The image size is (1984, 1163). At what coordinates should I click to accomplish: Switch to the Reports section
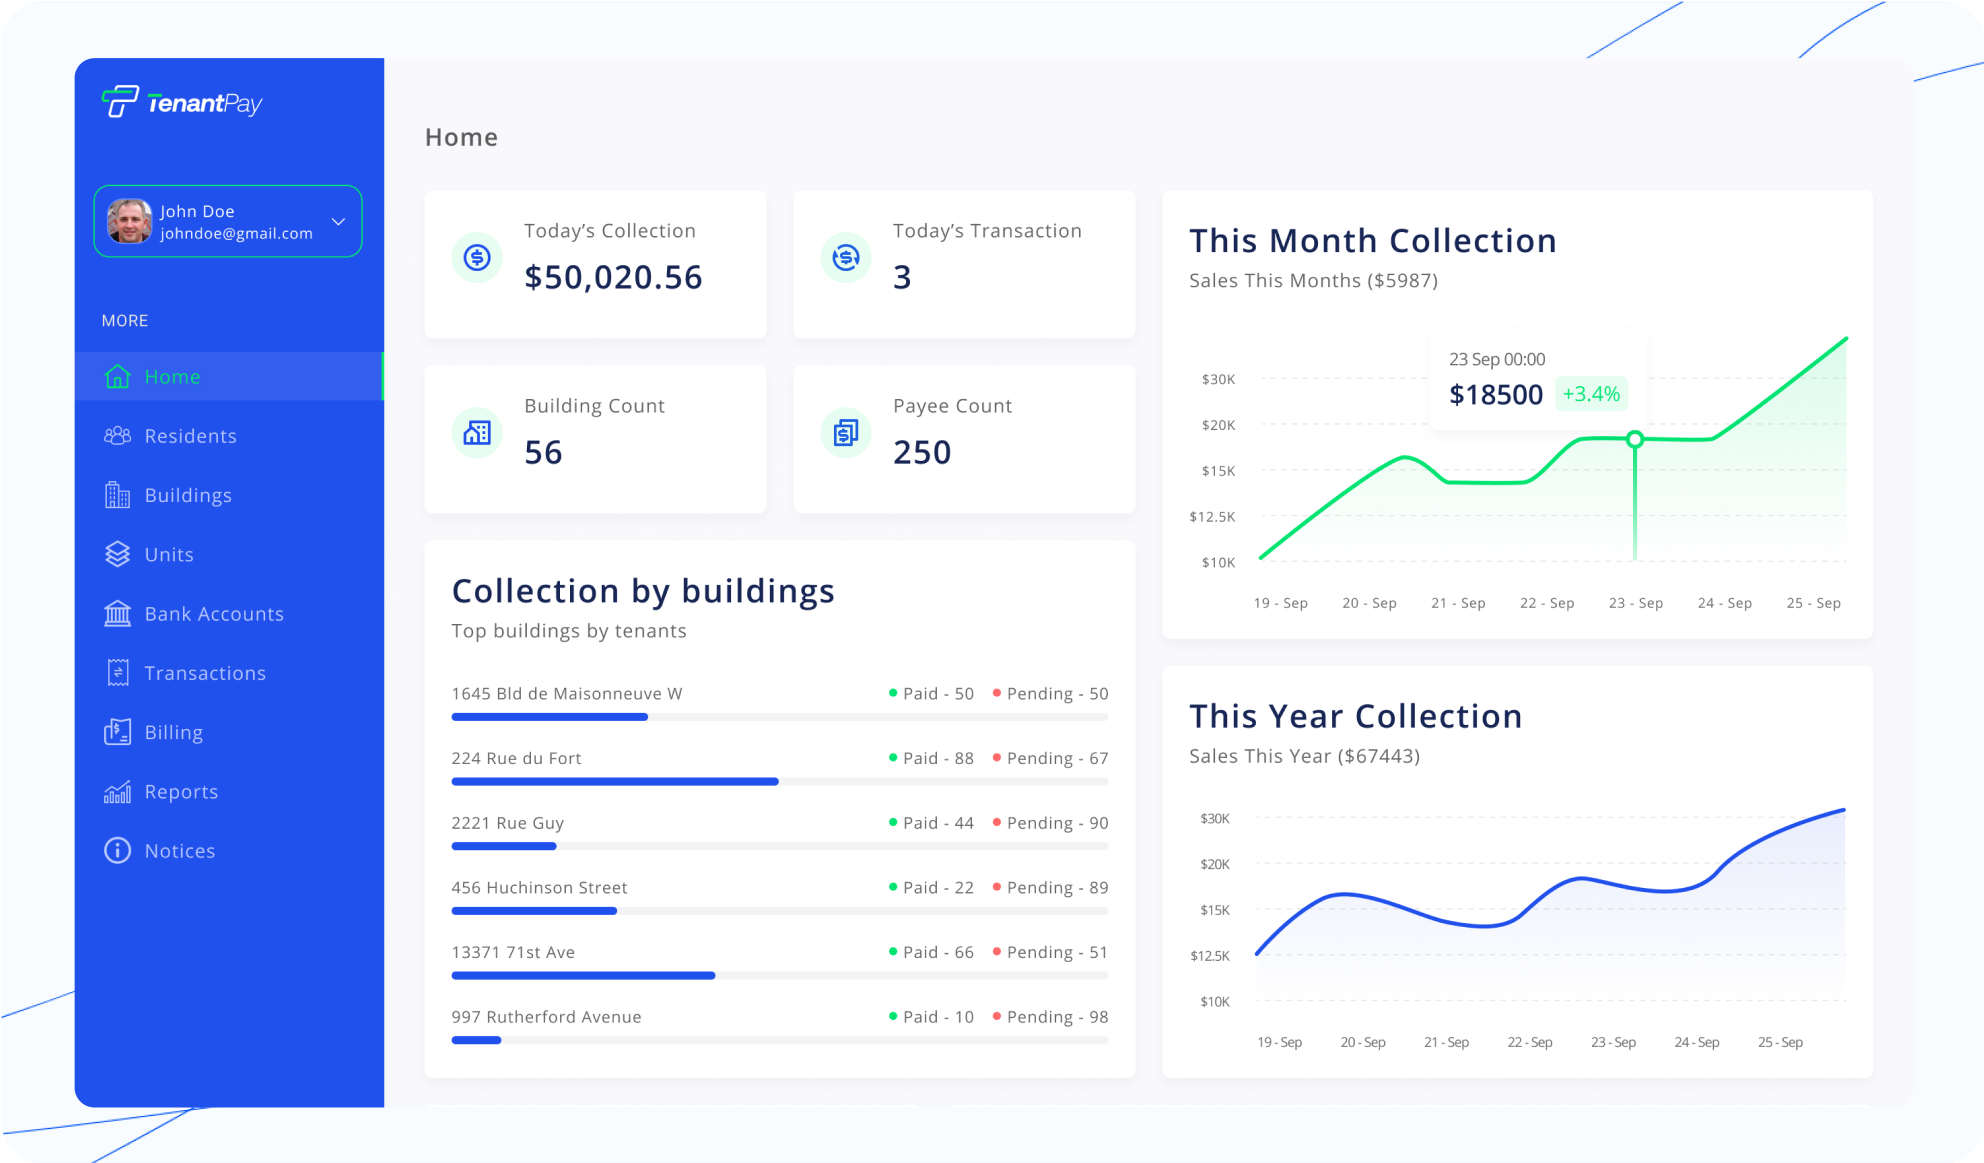pos(180,791)
